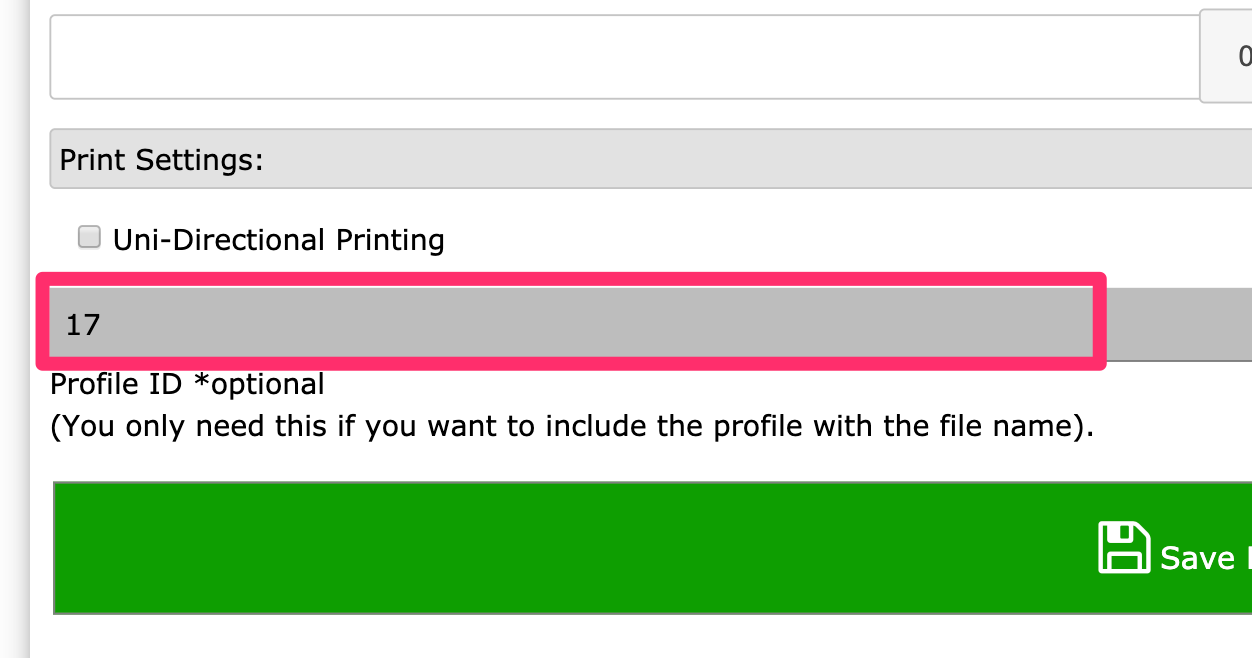Image resolution: width=1252 pixels, height=658 pixels.
Task: Click the words "Print Settings:" in the gray bar
Action: point(162,160)
